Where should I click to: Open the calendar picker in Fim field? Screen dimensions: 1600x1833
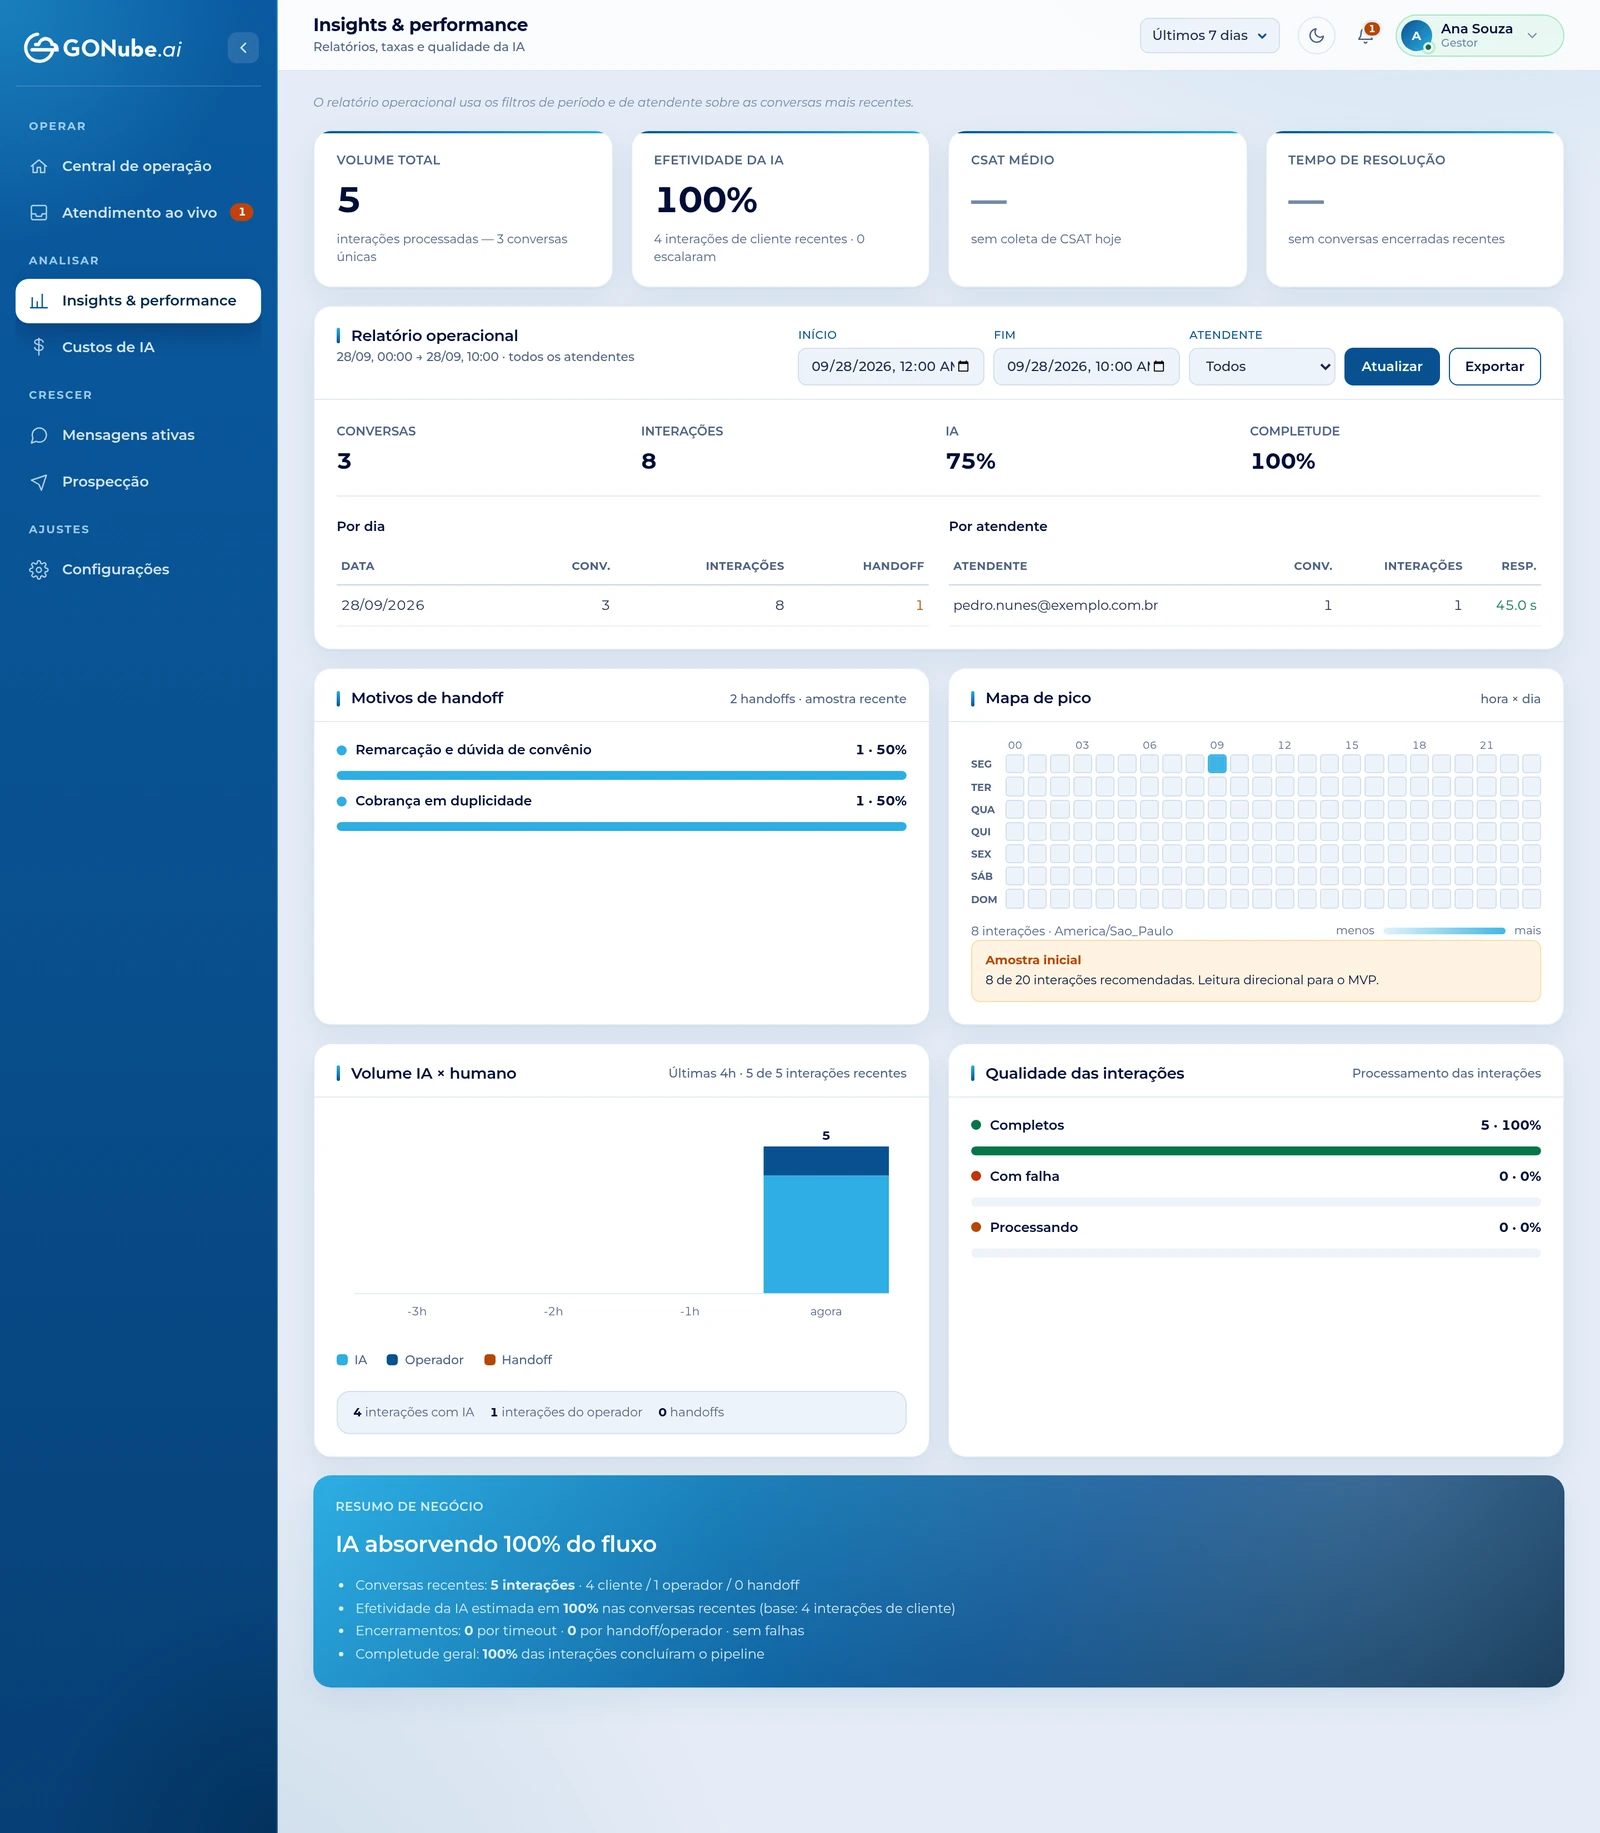click(1159, 367)
